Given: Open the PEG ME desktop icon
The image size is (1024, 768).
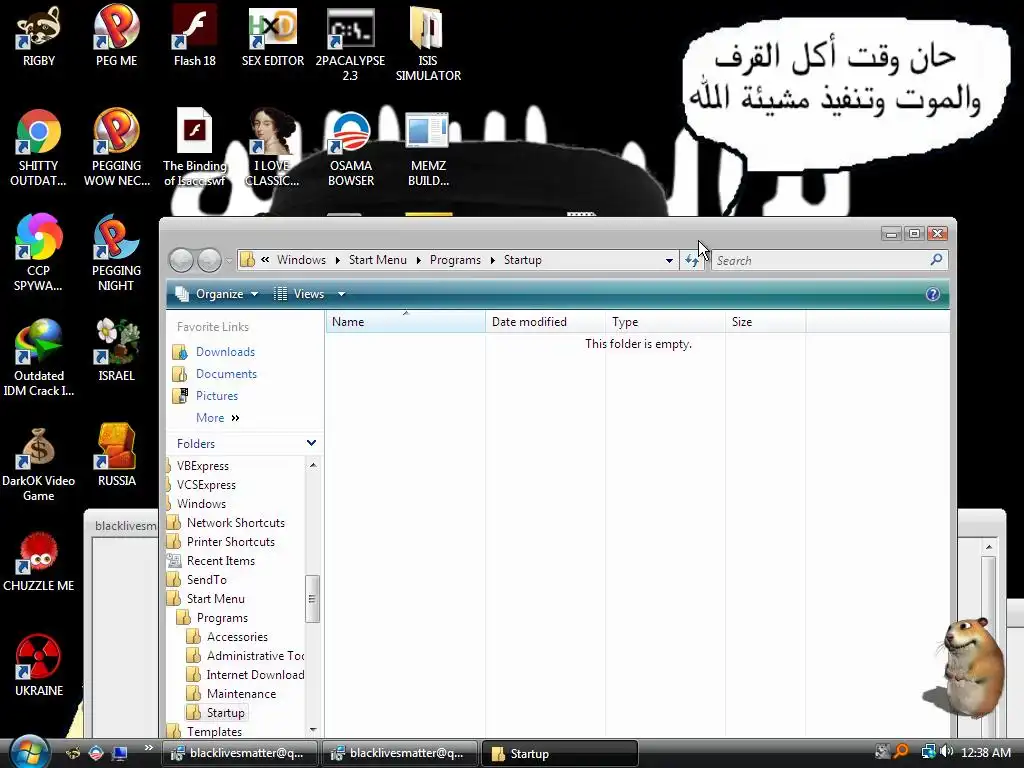Looking at the screenshot, I should (116, 37).
